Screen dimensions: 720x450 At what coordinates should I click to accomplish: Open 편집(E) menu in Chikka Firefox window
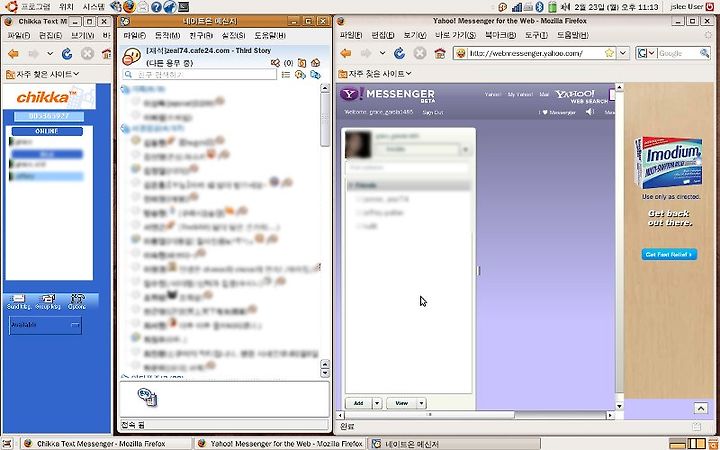coord(51,35)
